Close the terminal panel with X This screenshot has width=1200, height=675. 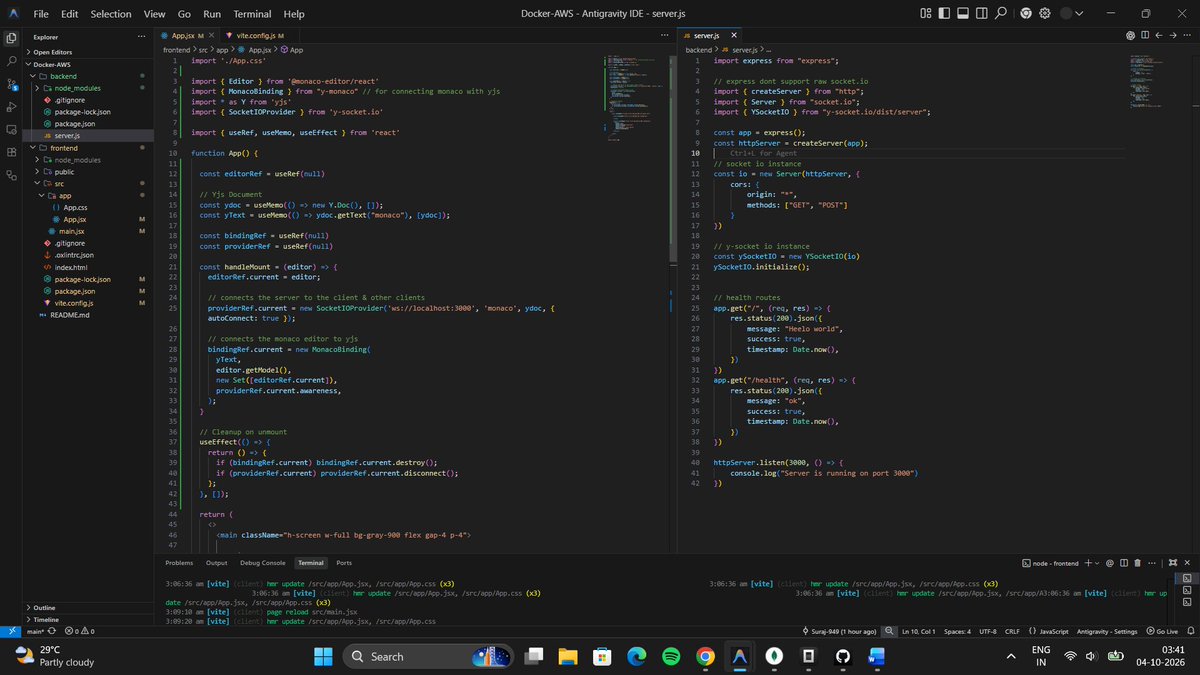coord(1185,563)
